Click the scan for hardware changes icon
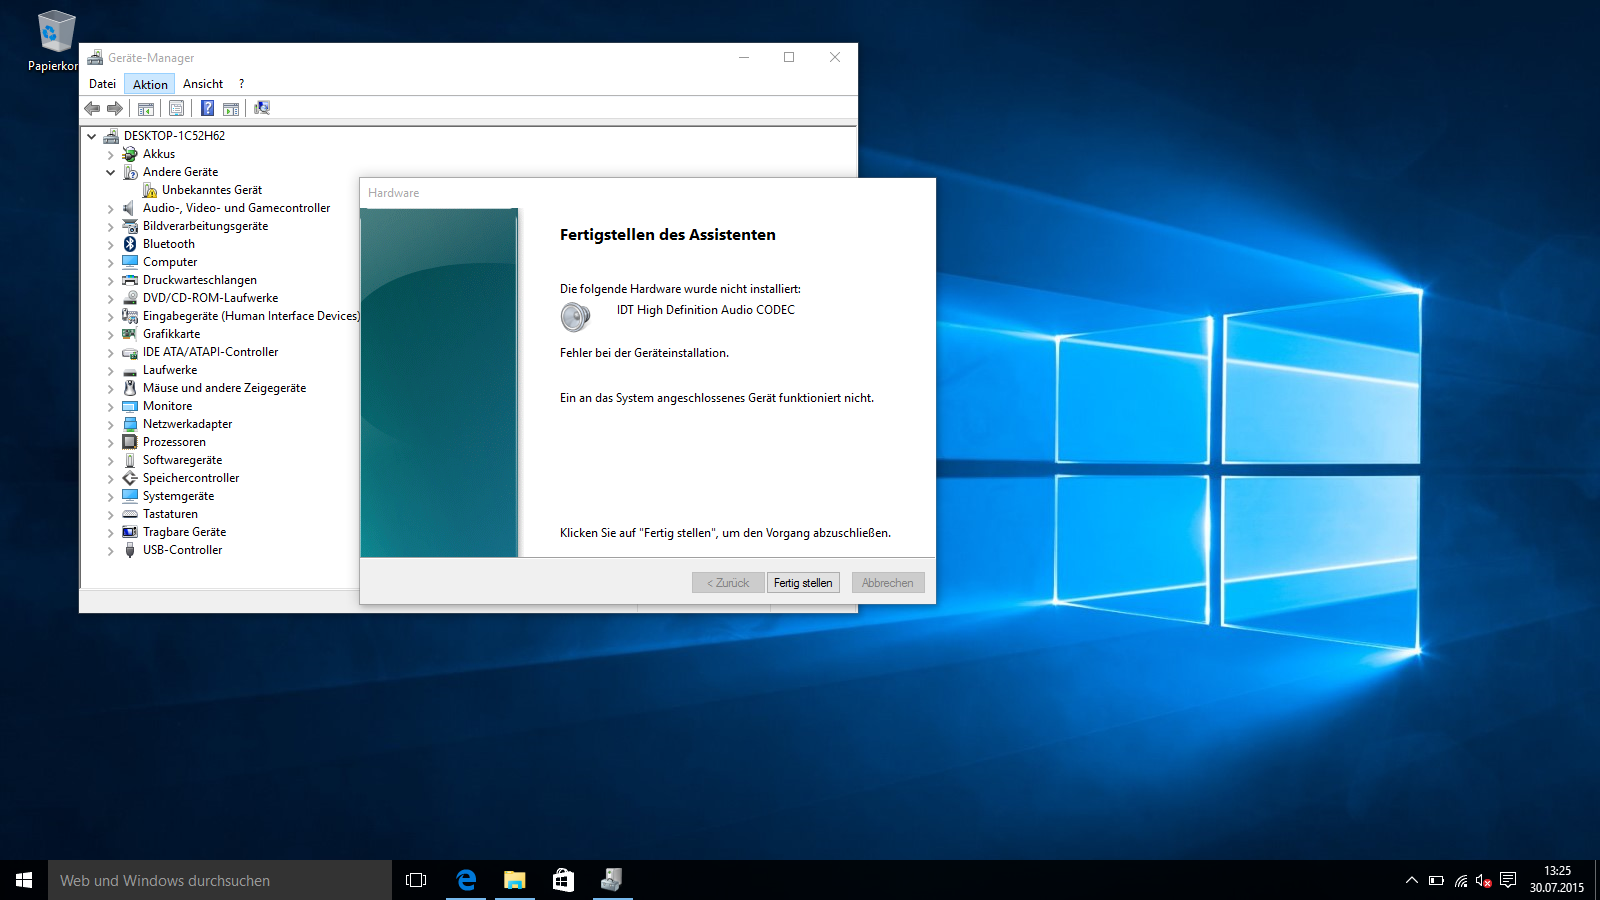Screen dimensions: 1600x900 pyautogui.click(x=262, y=108)
